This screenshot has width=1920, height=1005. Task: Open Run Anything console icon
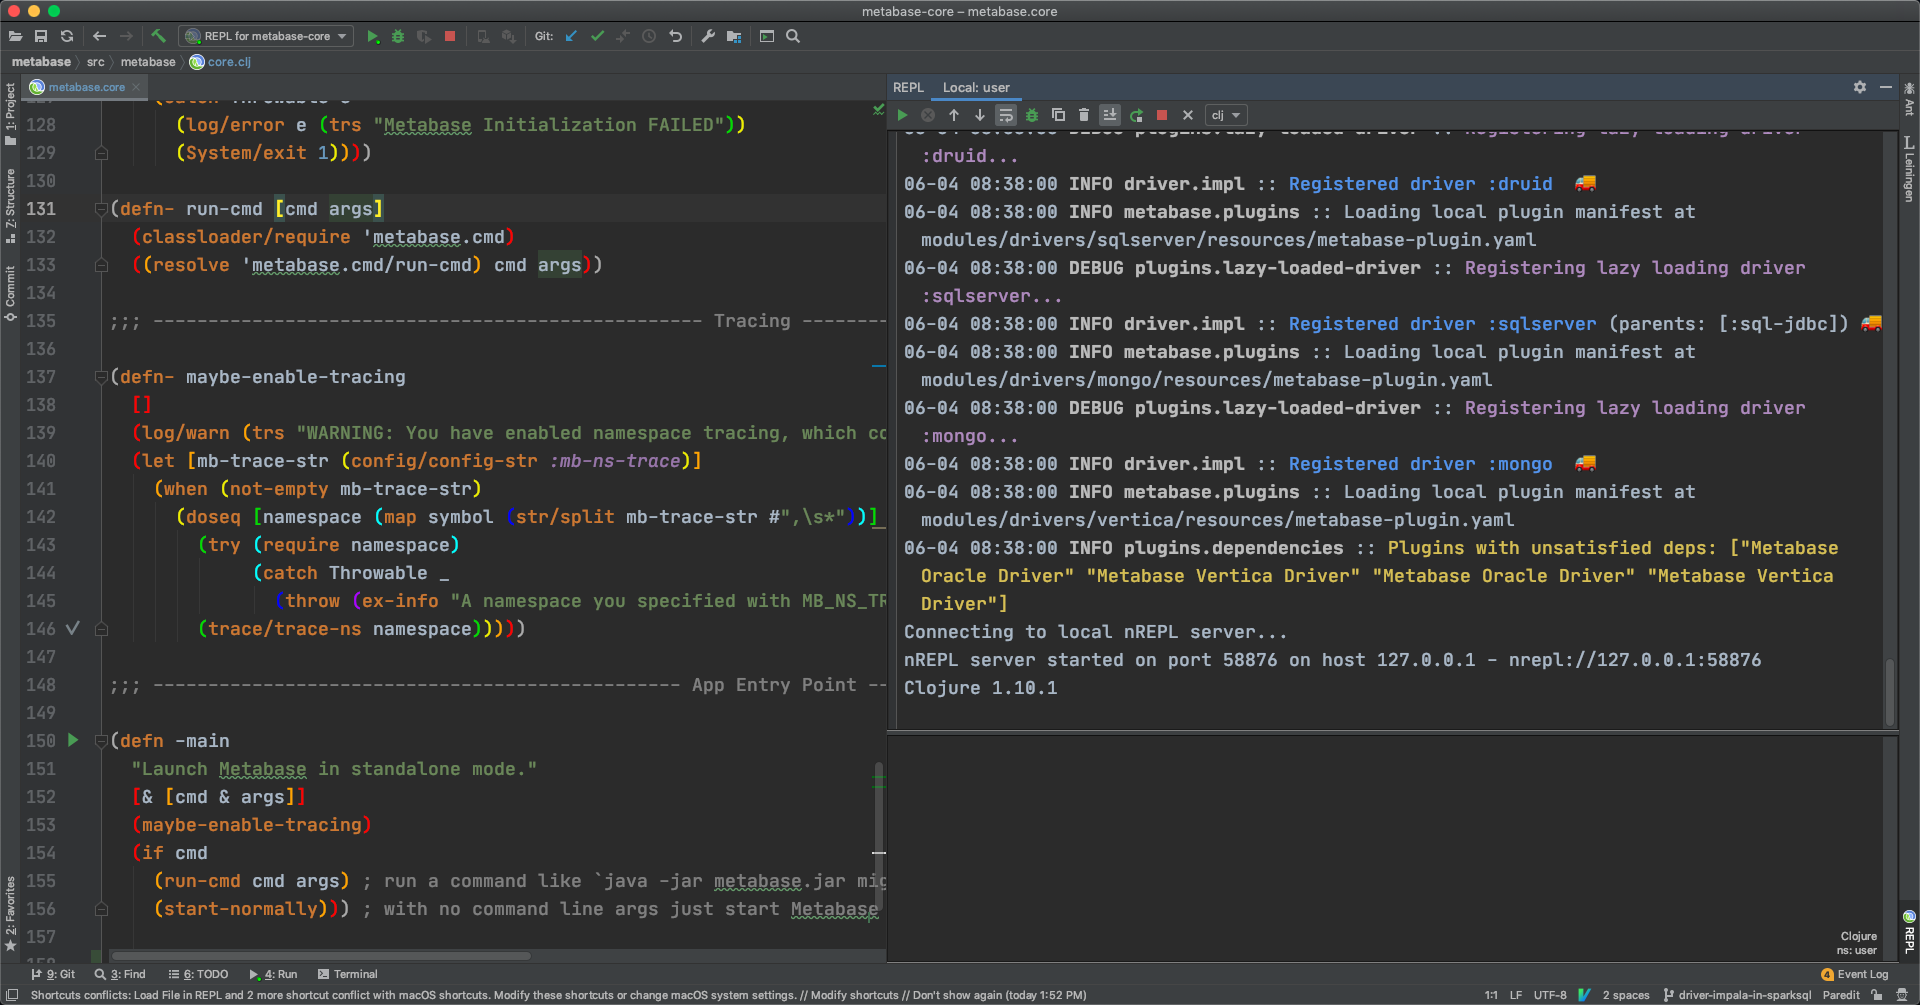pyautogui.click(x=767, y=36)
